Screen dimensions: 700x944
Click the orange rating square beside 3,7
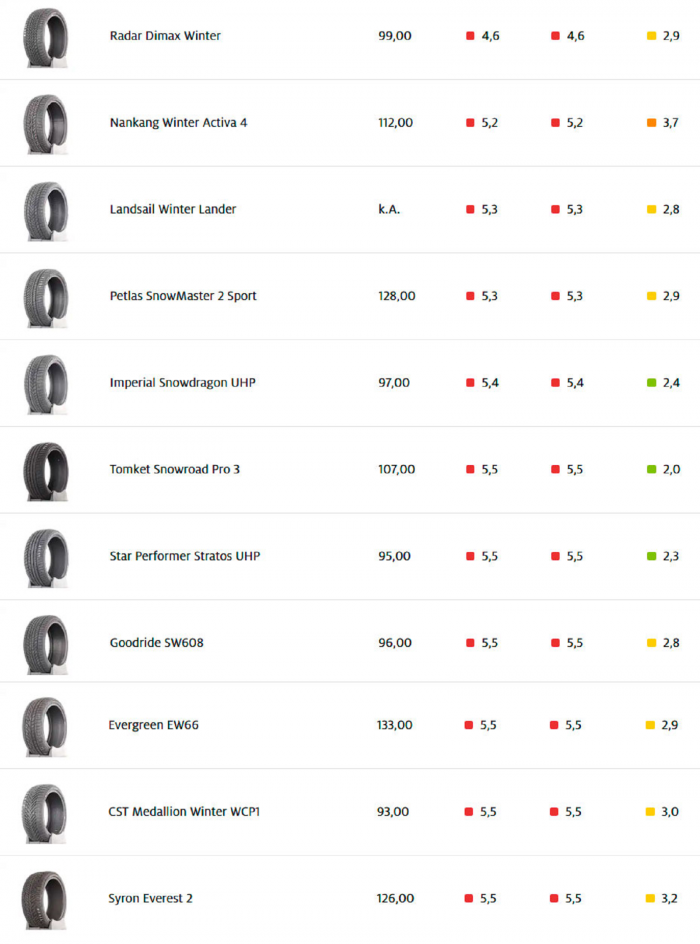coord(652,123)
